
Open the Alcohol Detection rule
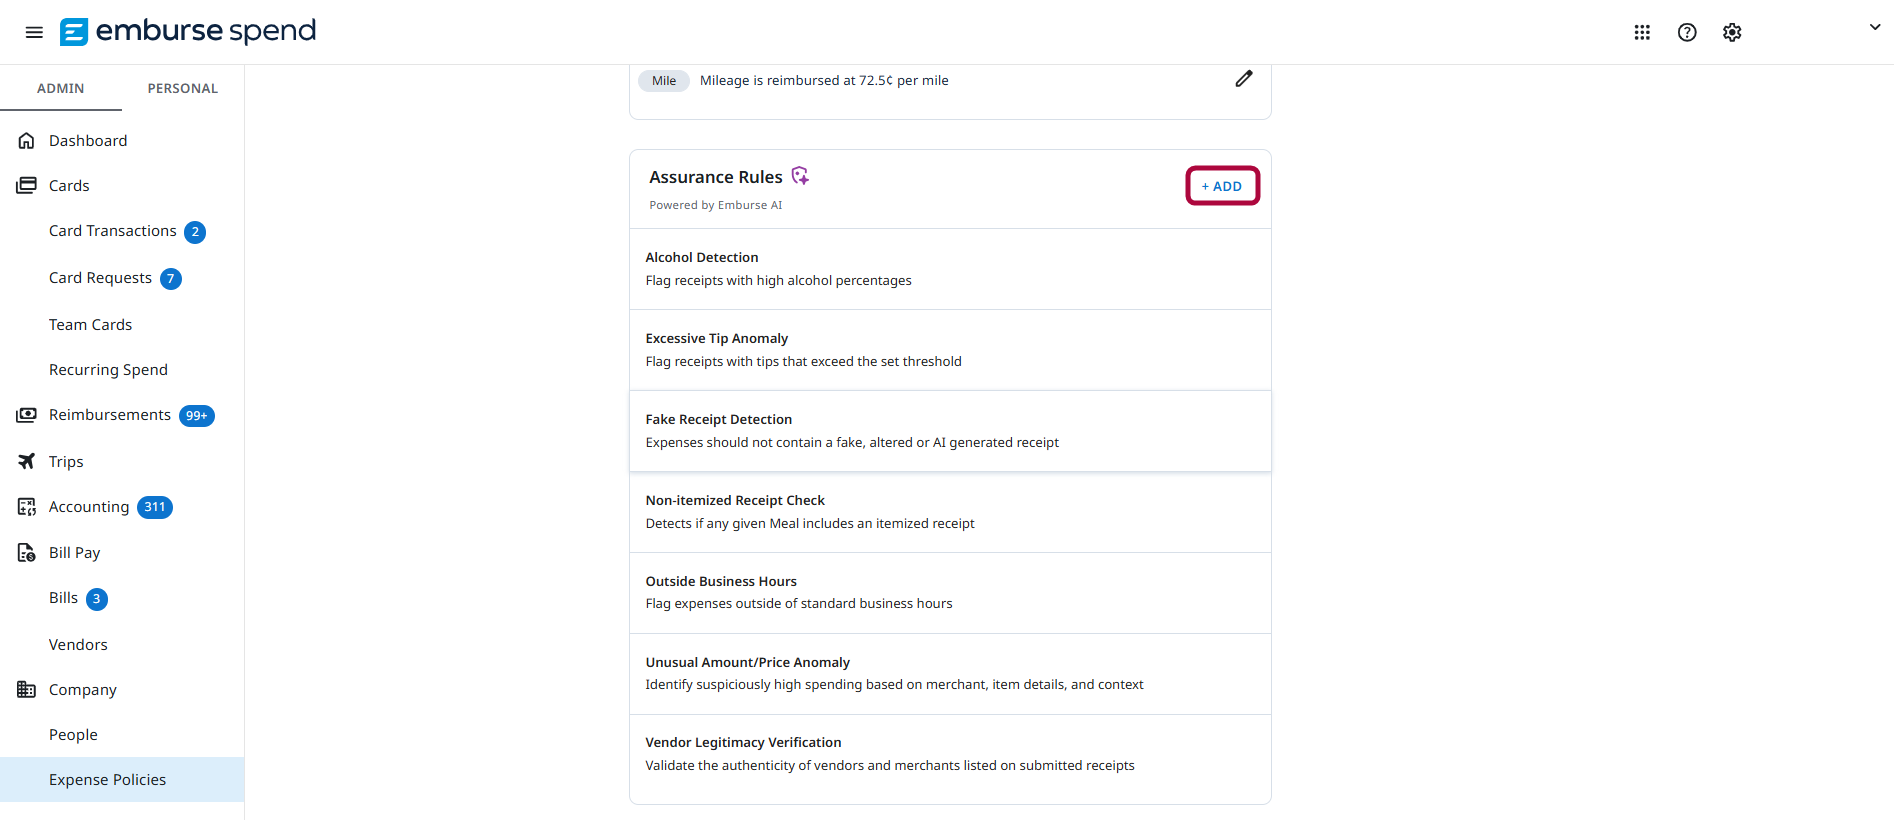point(950,269)
